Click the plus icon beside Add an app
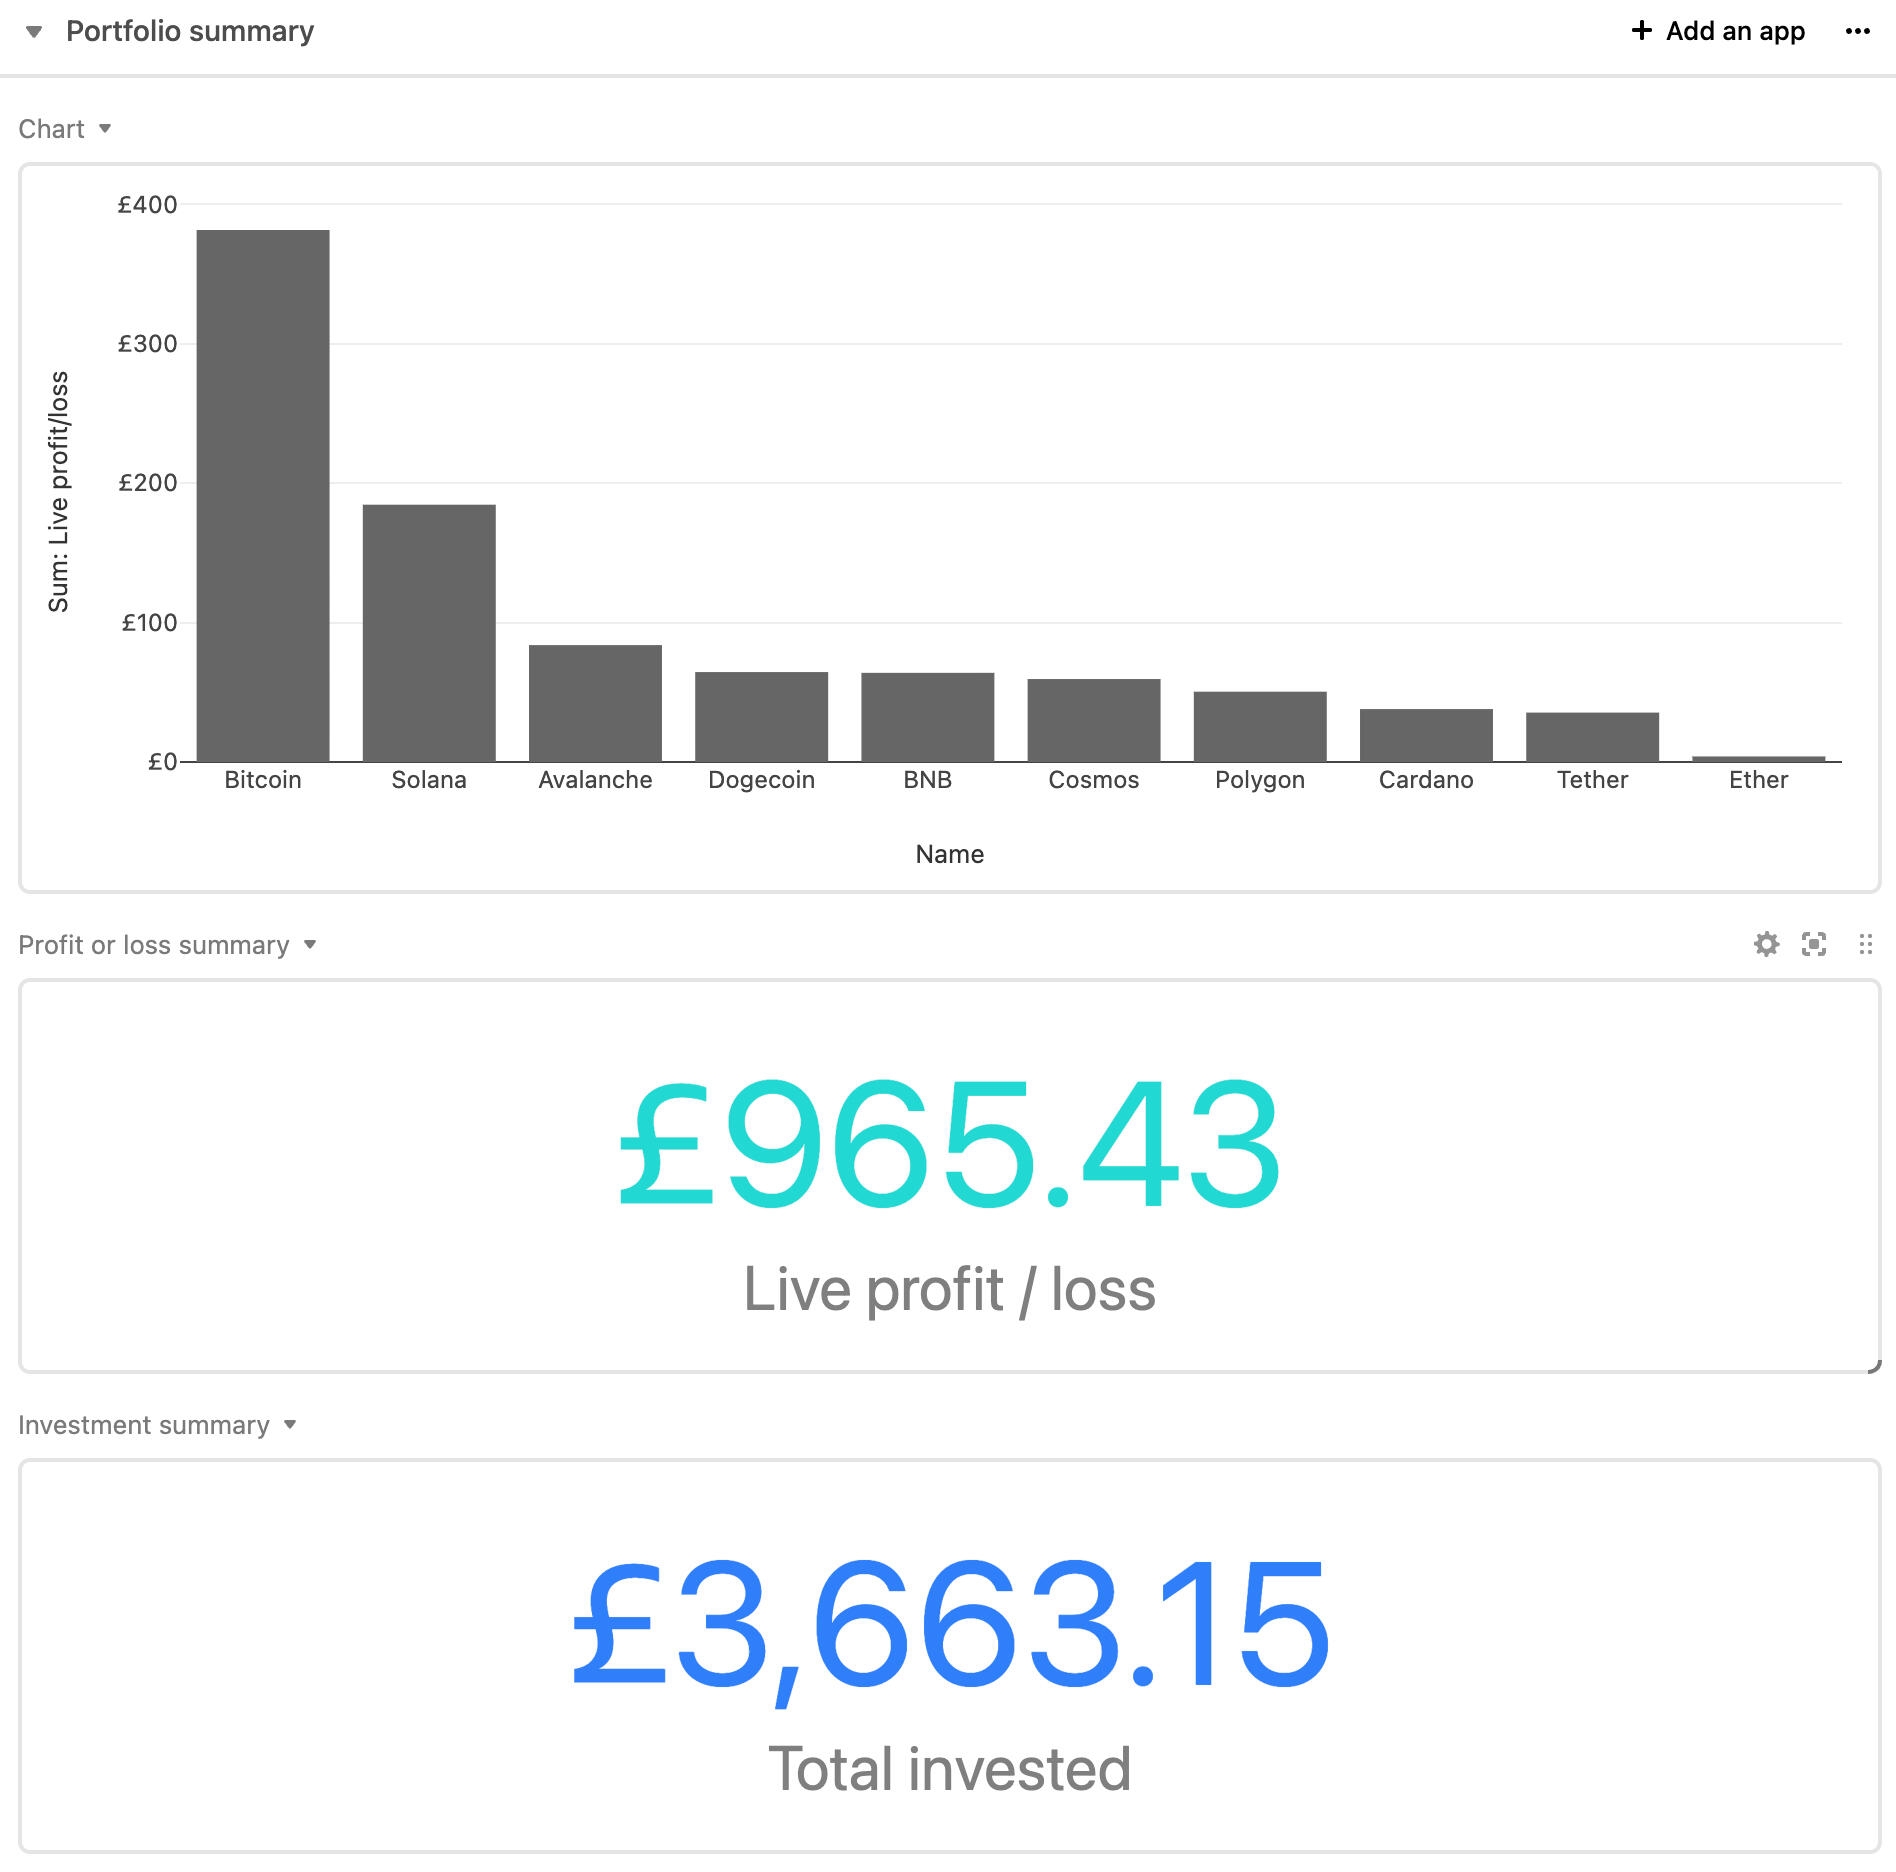 coord(1641,31)
